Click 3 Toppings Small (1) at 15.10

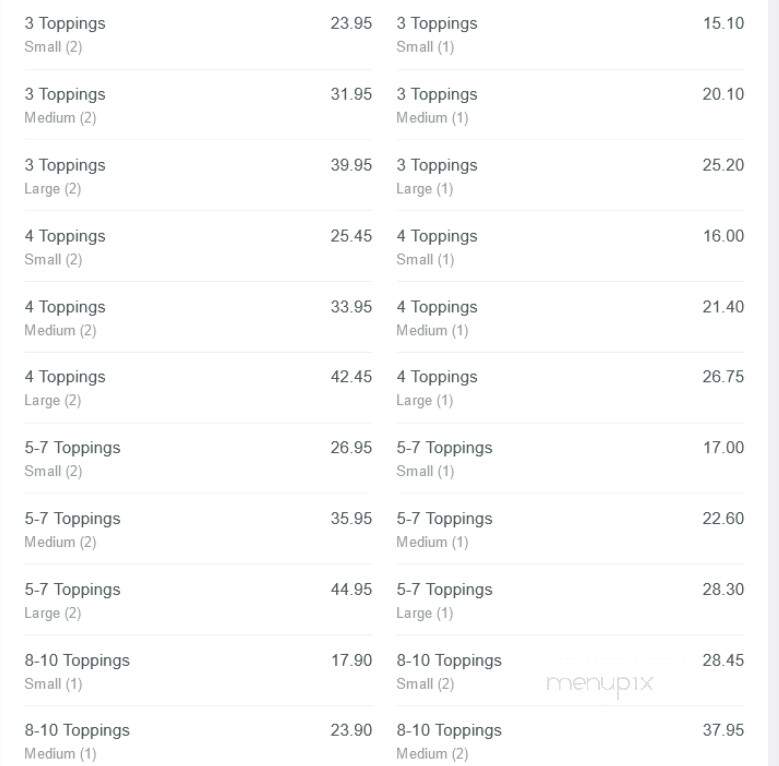(x=570, y=35)
